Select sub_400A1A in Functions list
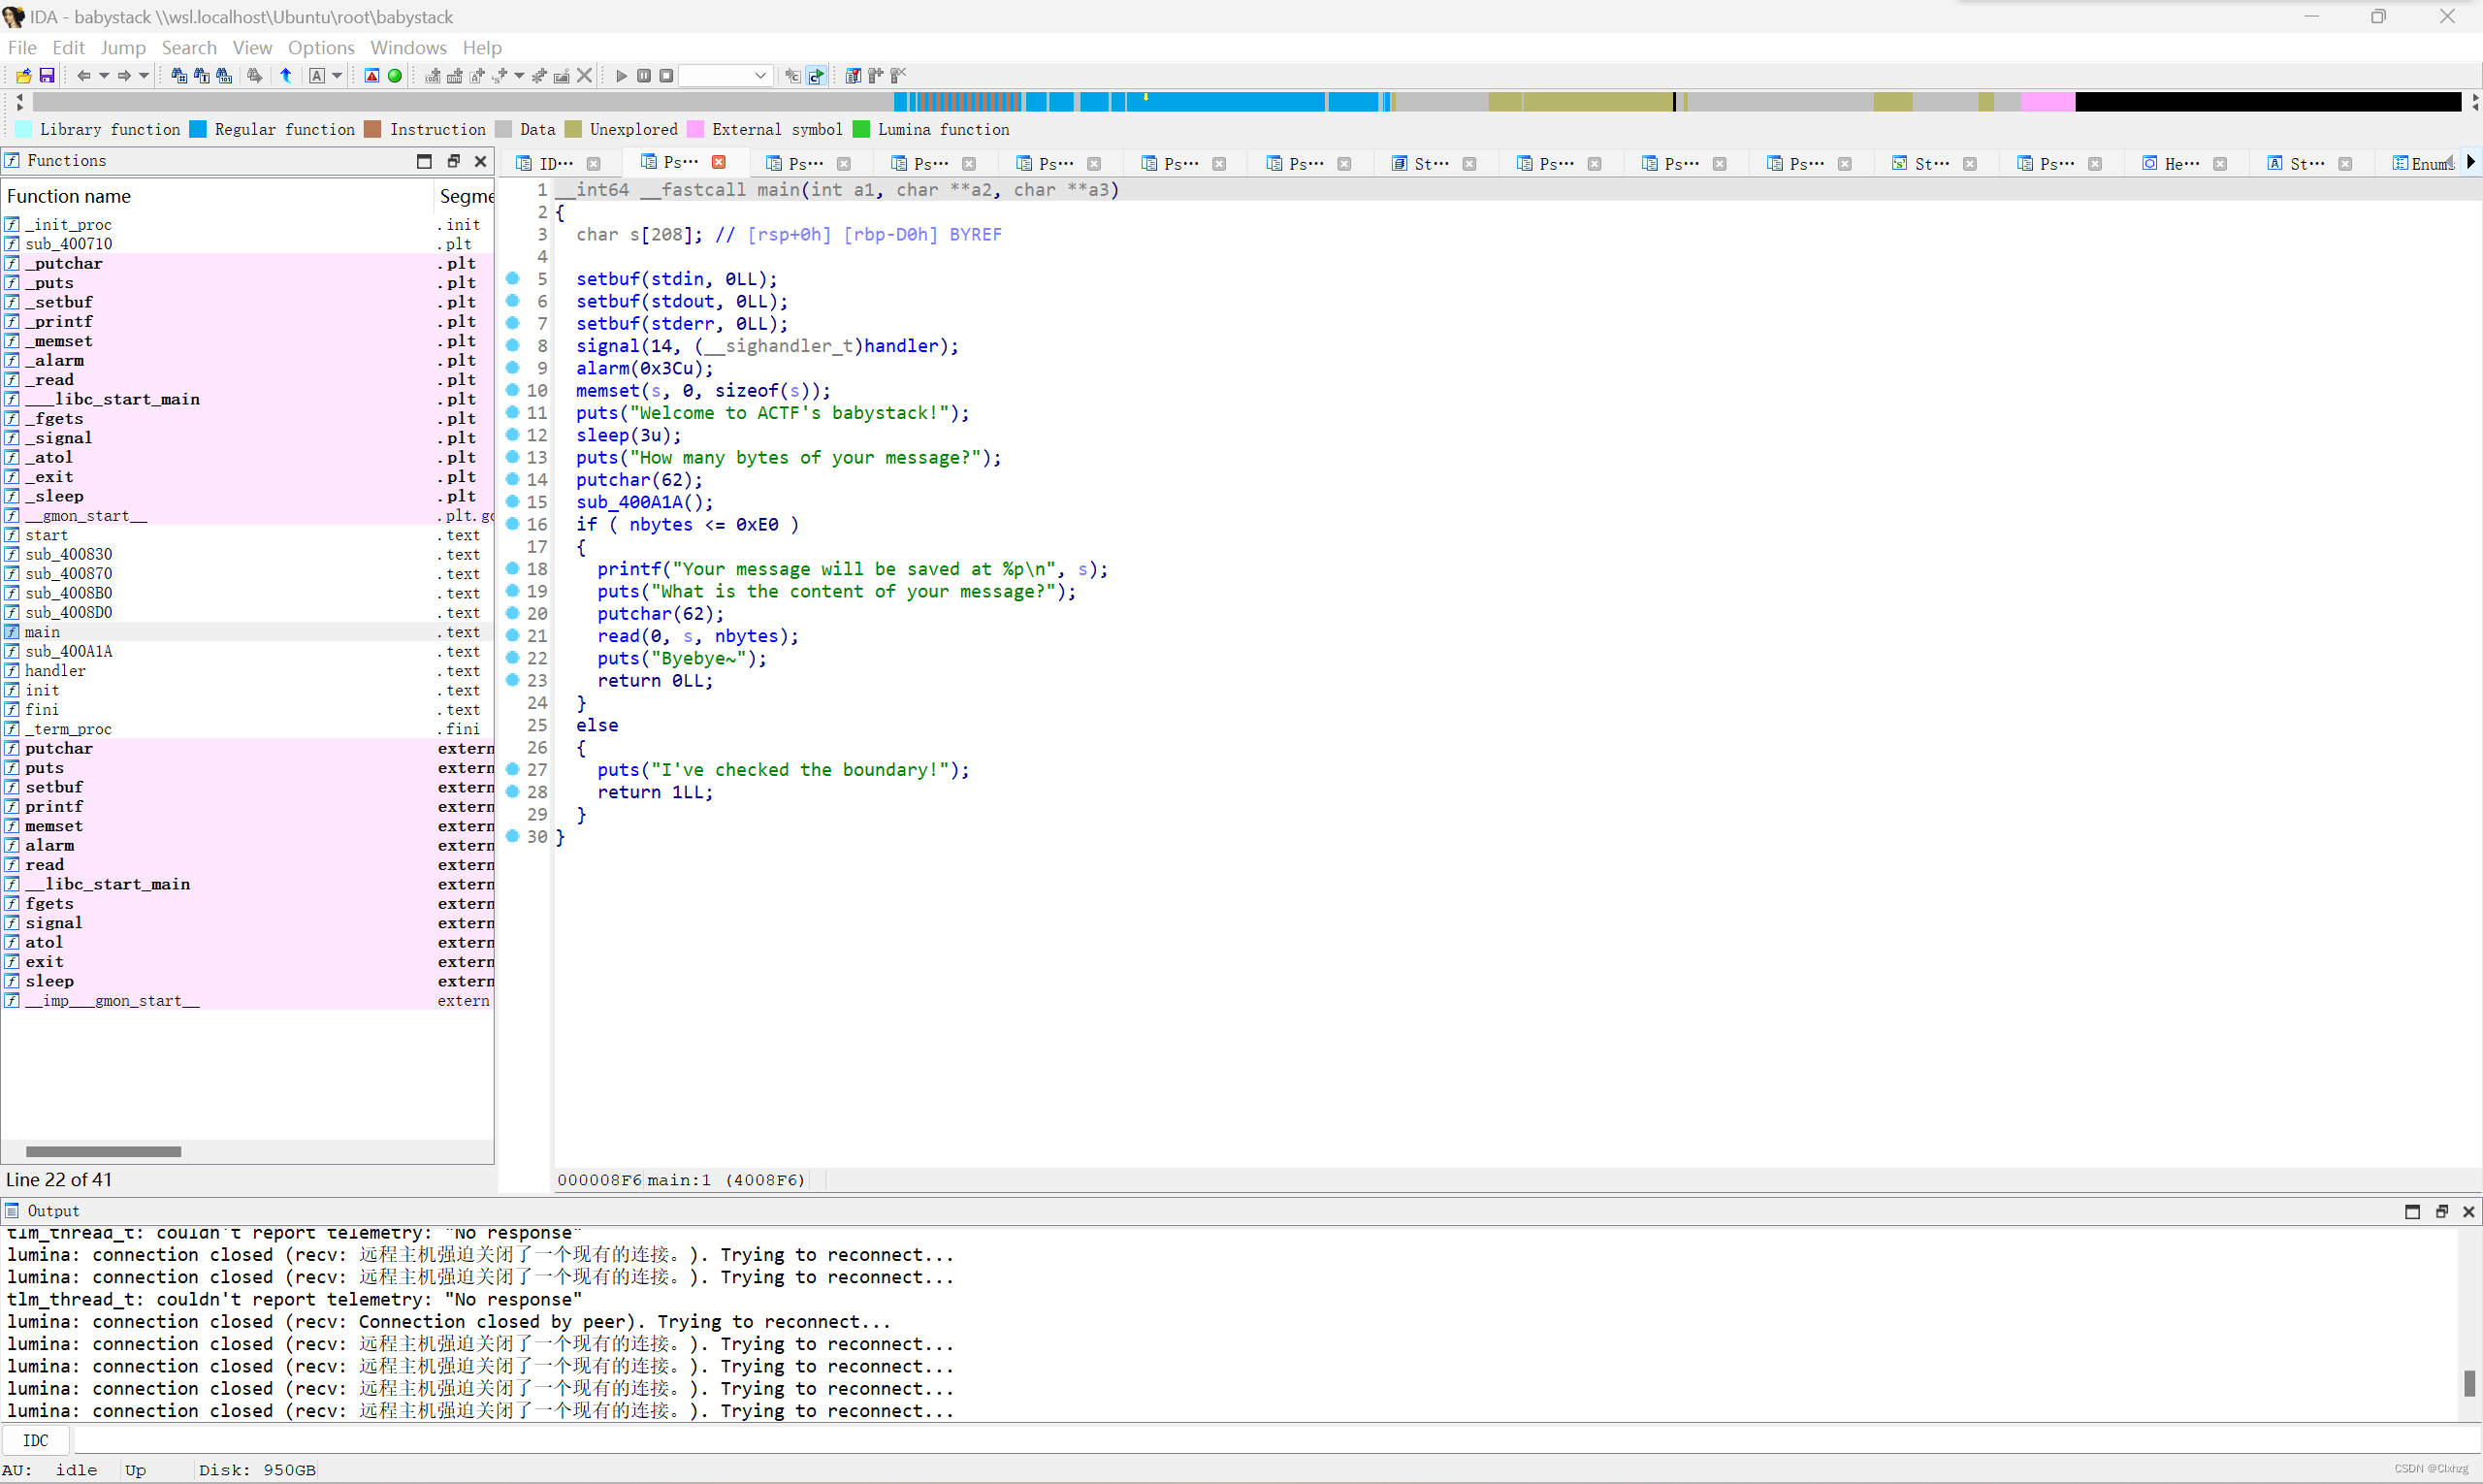The width and height of the screenshot is (2483, 1484). pyautogui.click(x=68, y=651)
